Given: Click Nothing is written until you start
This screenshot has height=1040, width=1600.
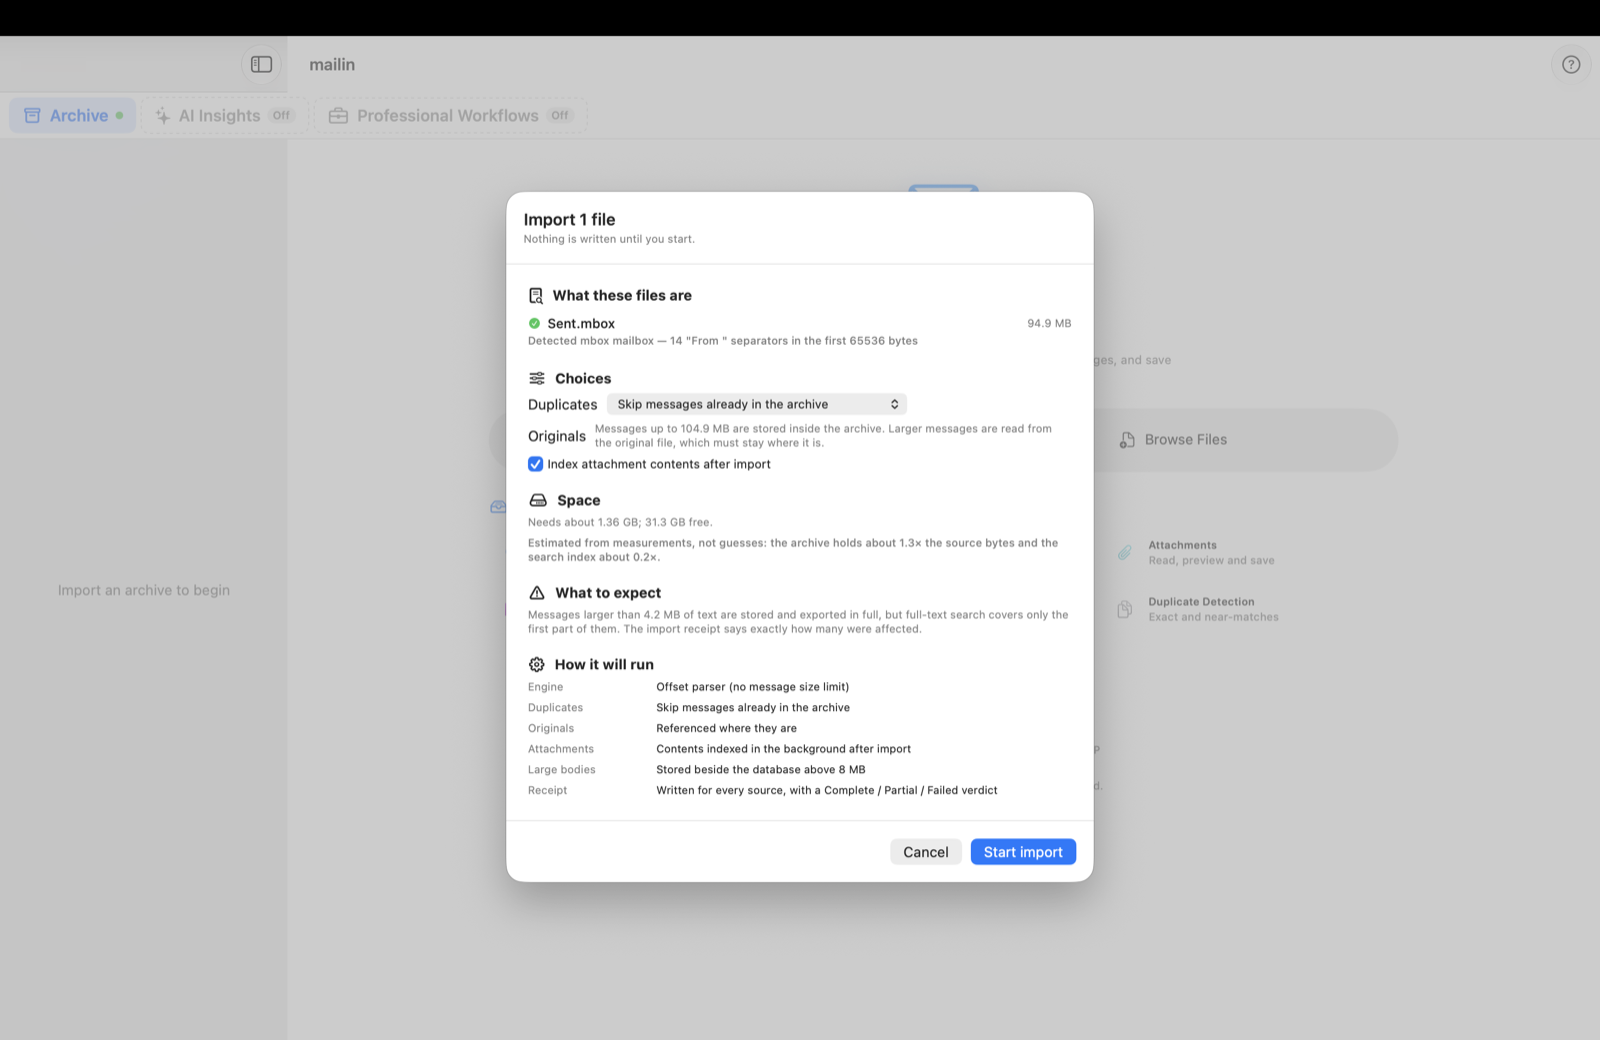Looking at the screenshot, I should click(609, 239).
